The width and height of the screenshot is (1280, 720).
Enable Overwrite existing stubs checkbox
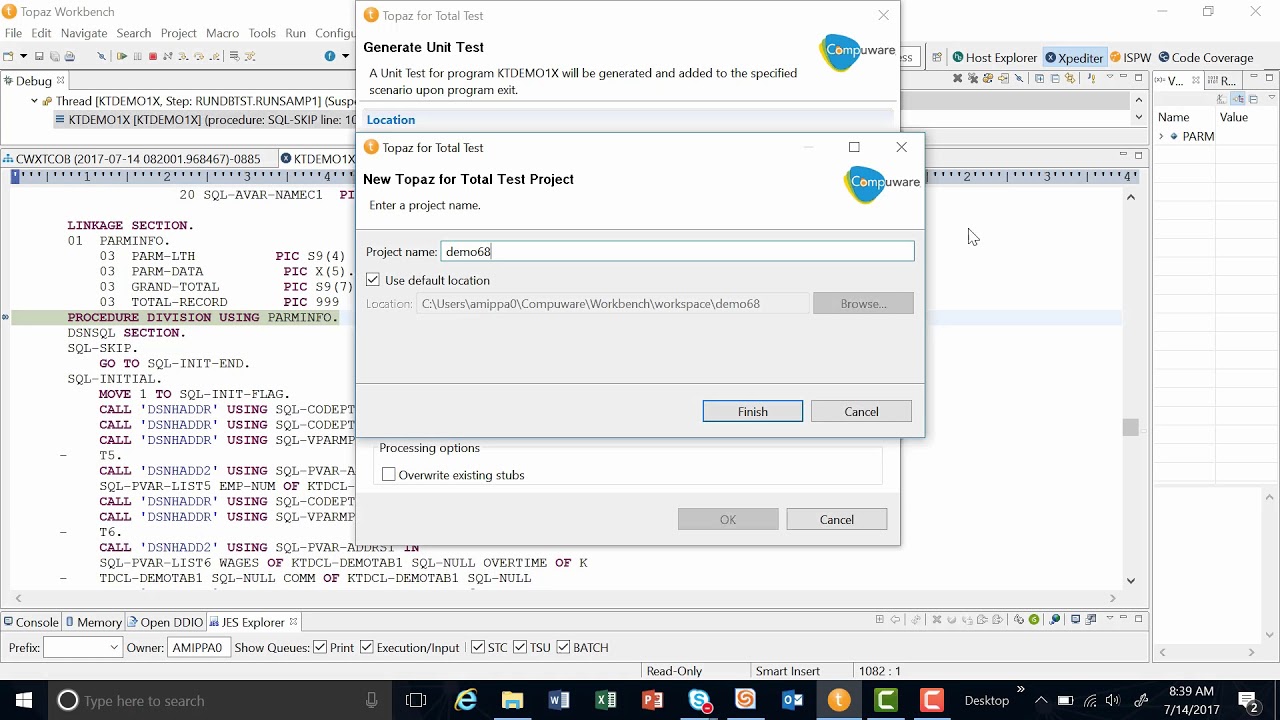(389, 475)
